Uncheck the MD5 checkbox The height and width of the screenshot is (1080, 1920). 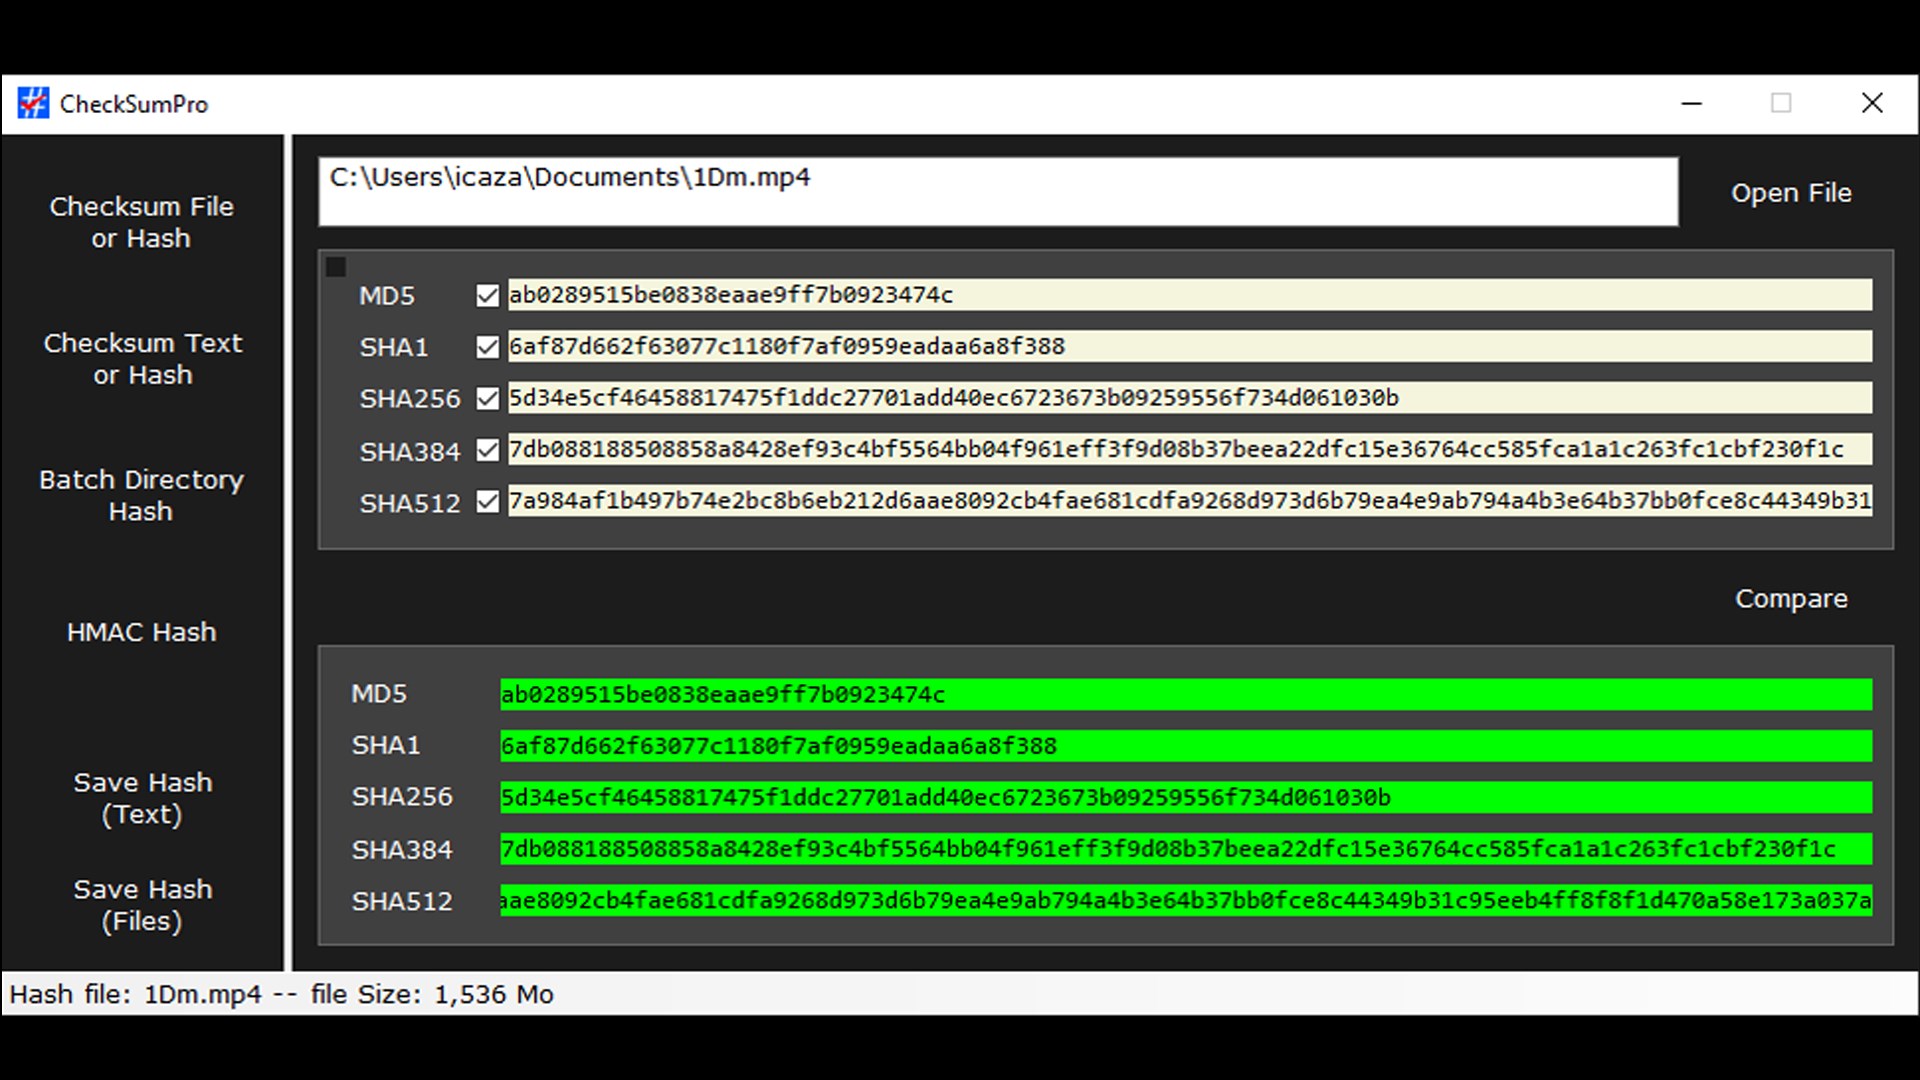(487, 296)
